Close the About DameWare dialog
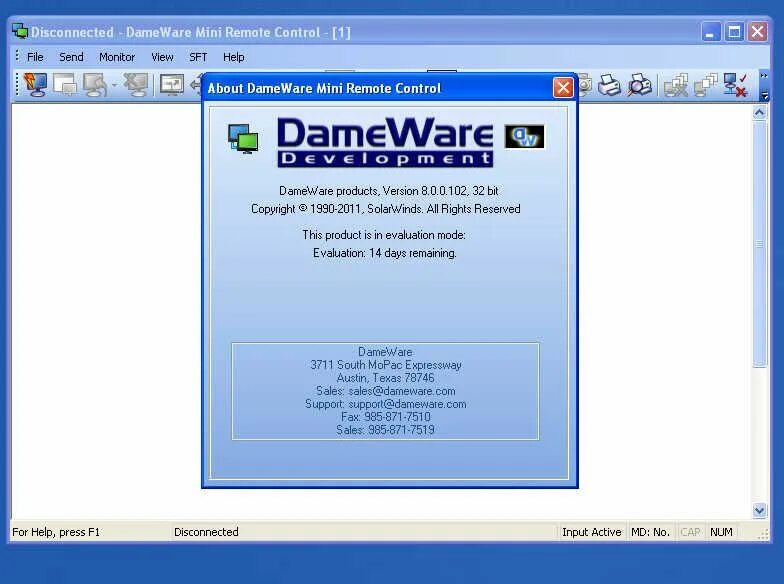 click(x=563, y=88)
